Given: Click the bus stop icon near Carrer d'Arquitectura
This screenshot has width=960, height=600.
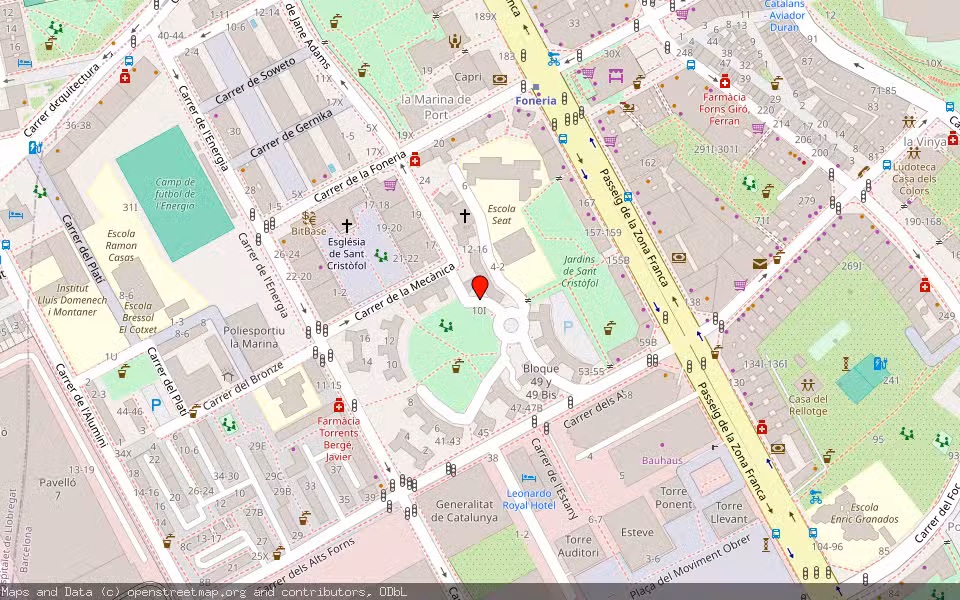Looking at the screenshot, I should [x=129, y=61].
